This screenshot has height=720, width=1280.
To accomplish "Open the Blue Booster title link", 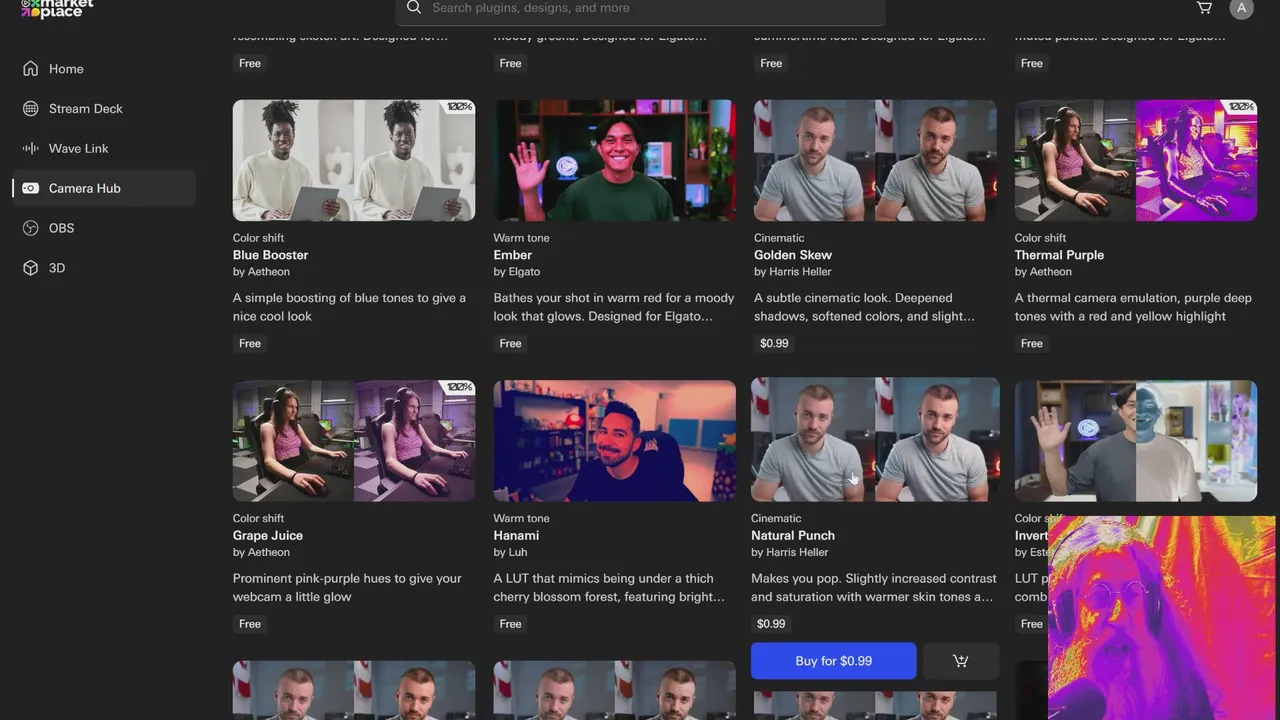I will 270,255.
